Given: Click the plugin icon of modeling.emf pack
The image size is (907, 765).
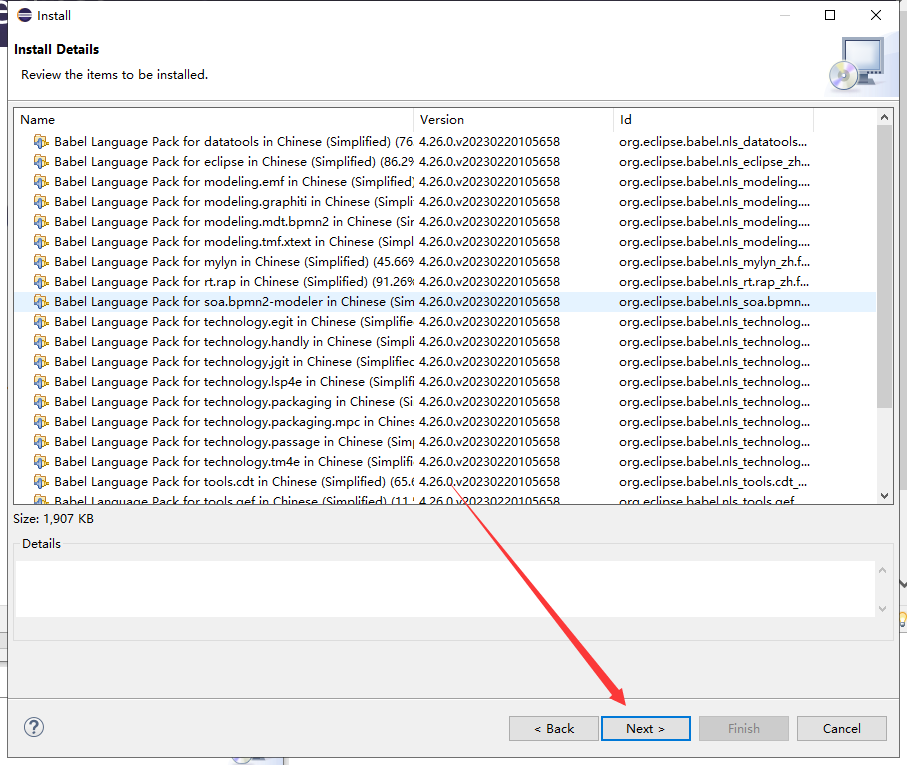Looking at the screenshot, I should [x=41, y=182].
